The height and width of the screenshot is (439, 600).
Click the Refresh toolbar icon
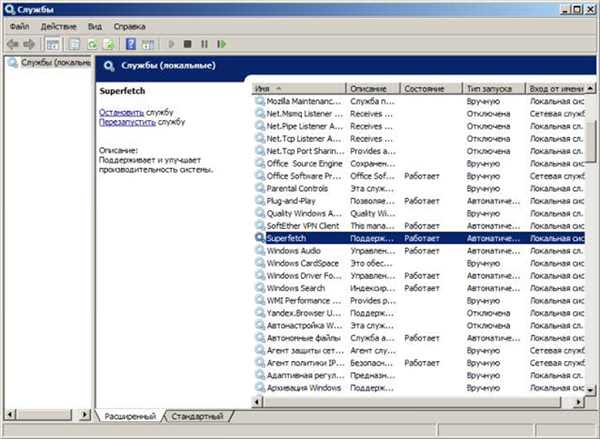point(92,44)
